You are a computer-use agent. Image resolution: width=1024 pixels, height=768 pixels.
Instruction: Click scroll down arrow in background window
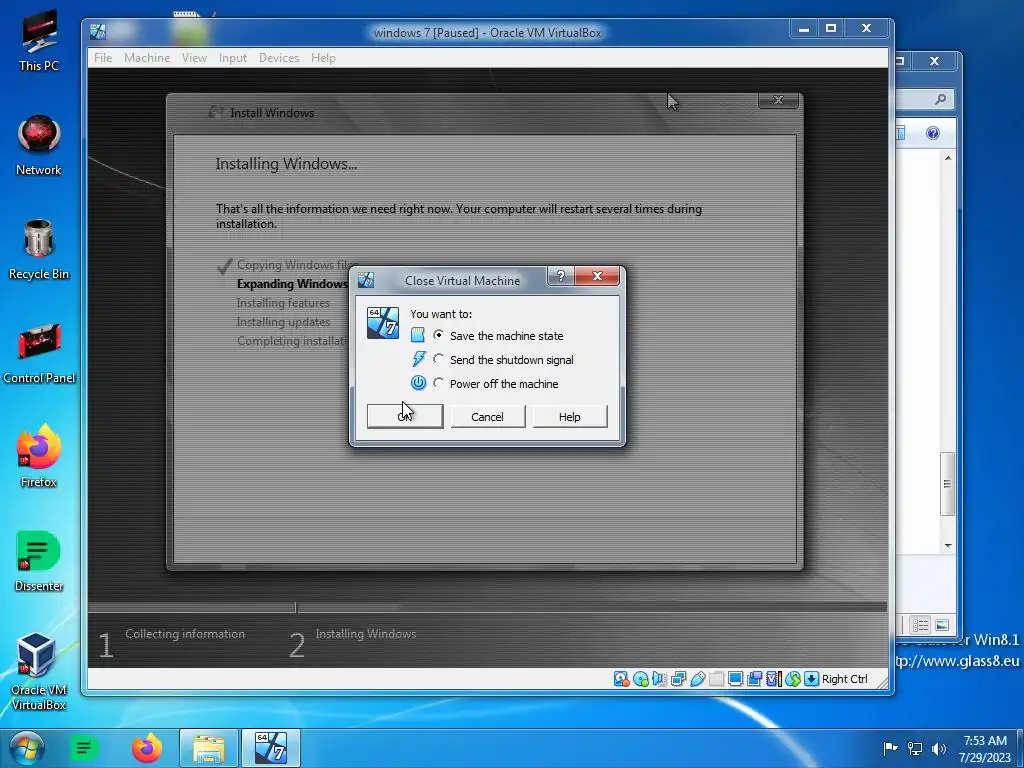click(948, 545)
